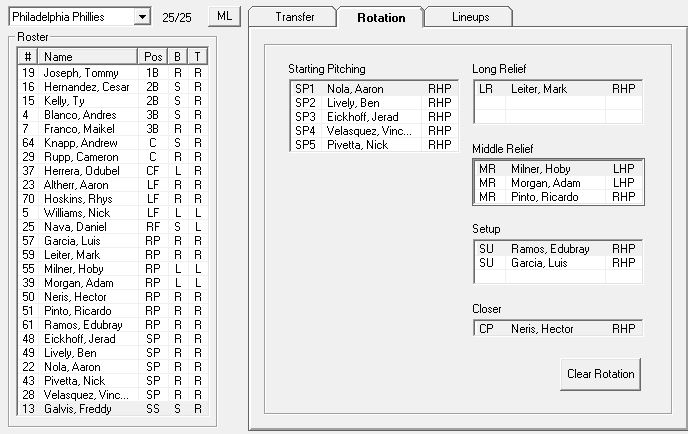
Task: Click the empty third Setup slot
Action: pos(558,277)
